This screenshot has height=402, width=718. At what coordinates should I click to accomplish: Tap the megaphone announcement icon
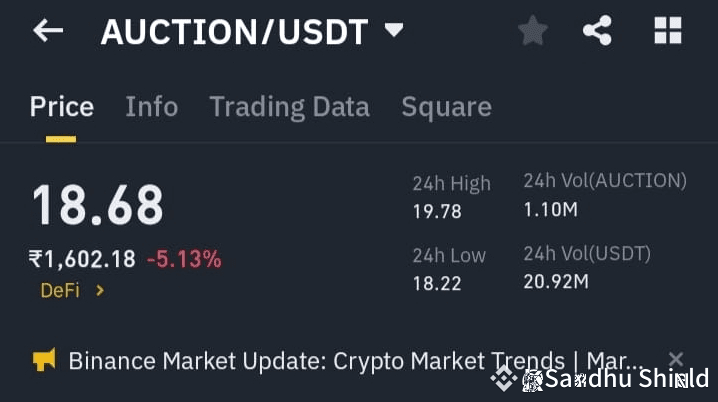point(44,360)
